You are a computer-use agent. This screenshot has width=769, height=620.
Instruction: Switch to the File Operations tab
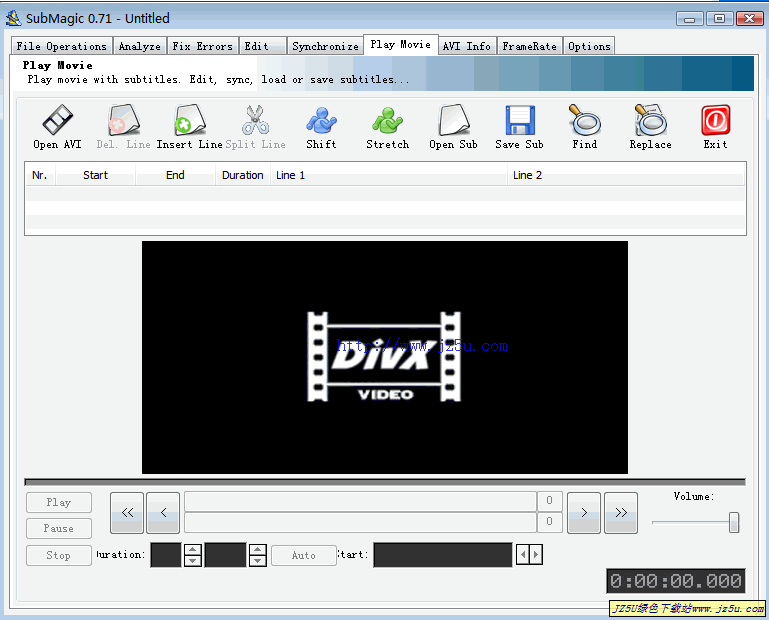tap(62, 46)
